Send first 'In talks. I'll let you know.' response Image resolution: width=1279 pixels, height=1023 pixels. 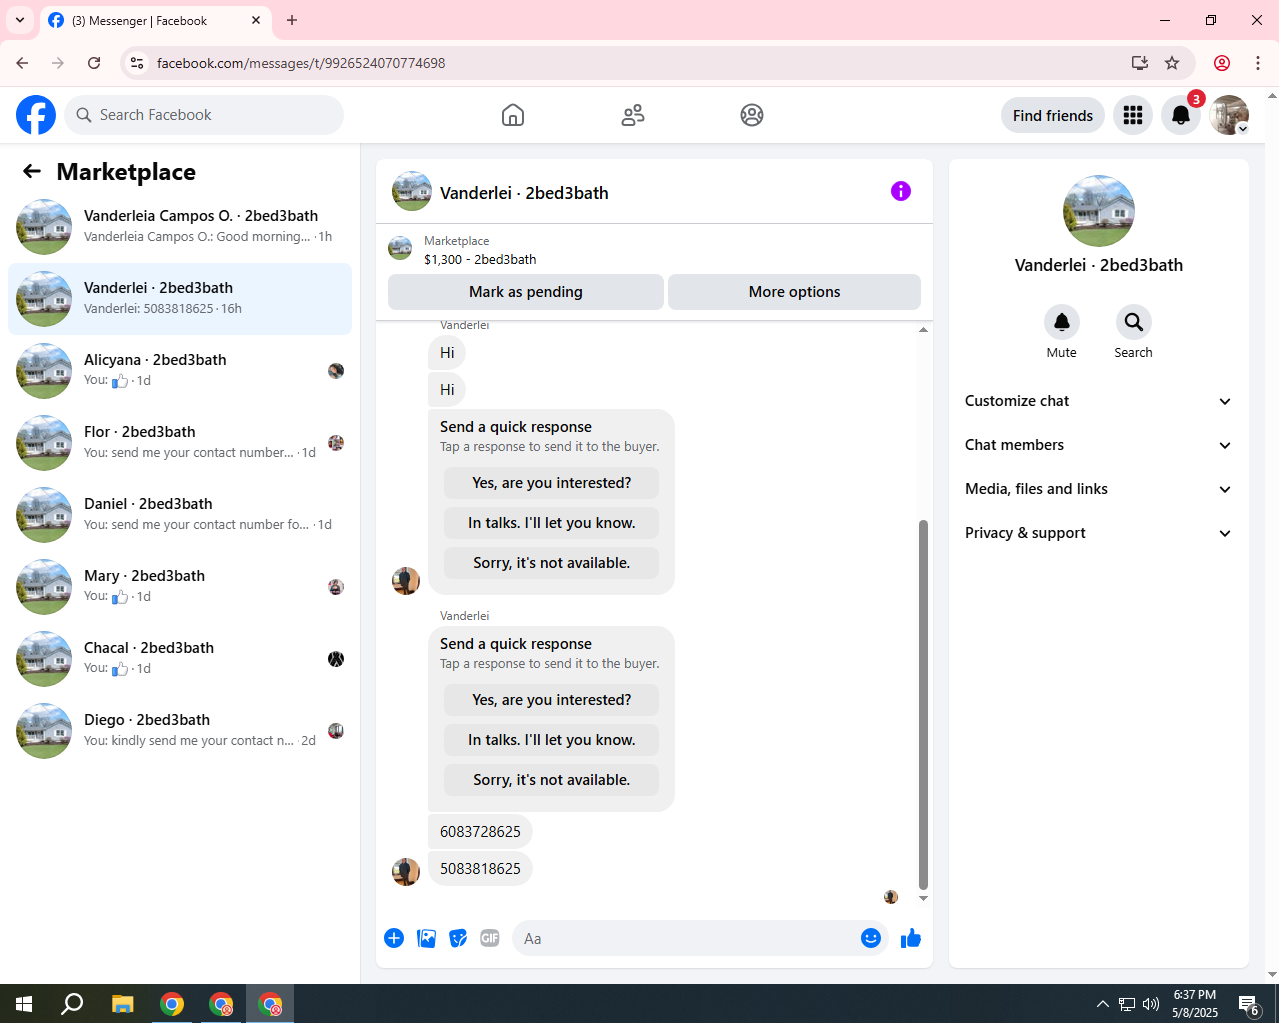(552, 523)
